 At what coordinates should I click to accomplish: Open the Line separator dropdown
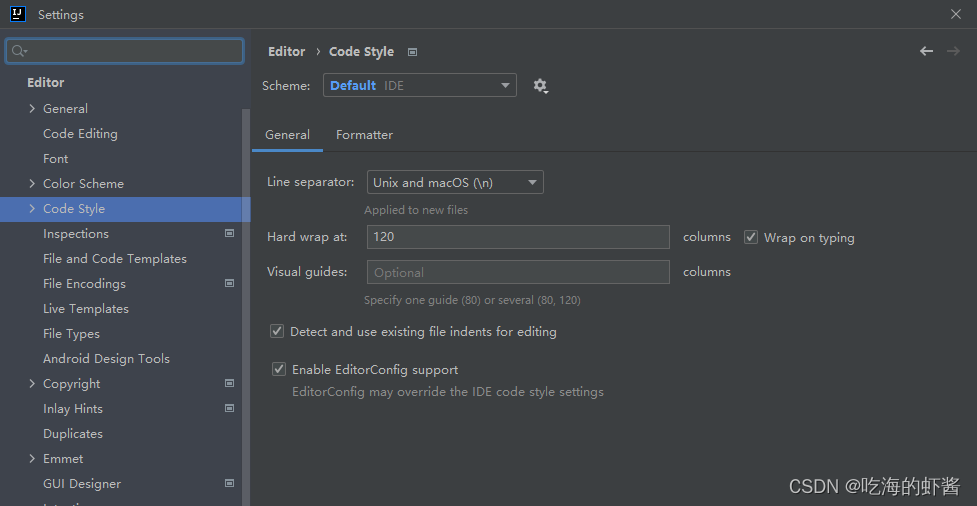pyautogui.click(x=455, y=183)
